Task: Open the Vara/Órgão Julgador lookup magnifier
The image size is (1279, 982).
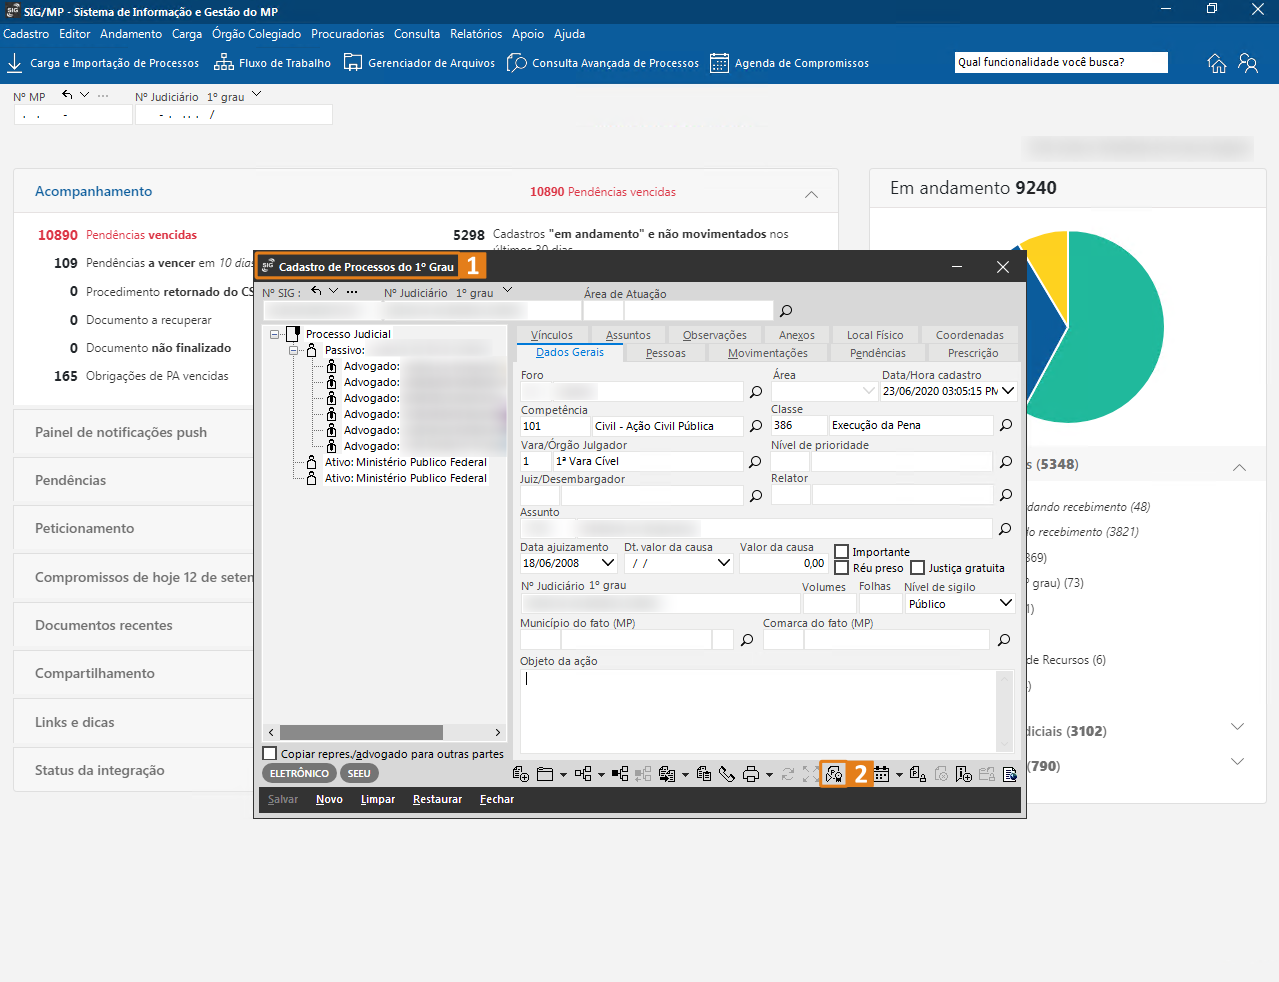Action: [755, 462]
